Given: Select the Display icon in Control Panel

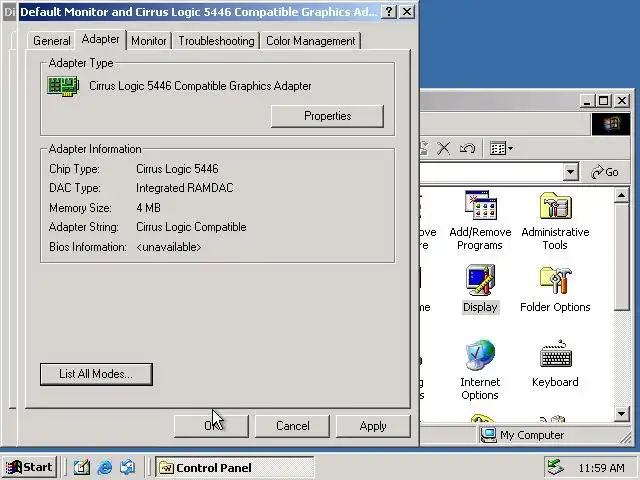Looking at the screenshot, I should pyautogui.click(x=480, y=289).
